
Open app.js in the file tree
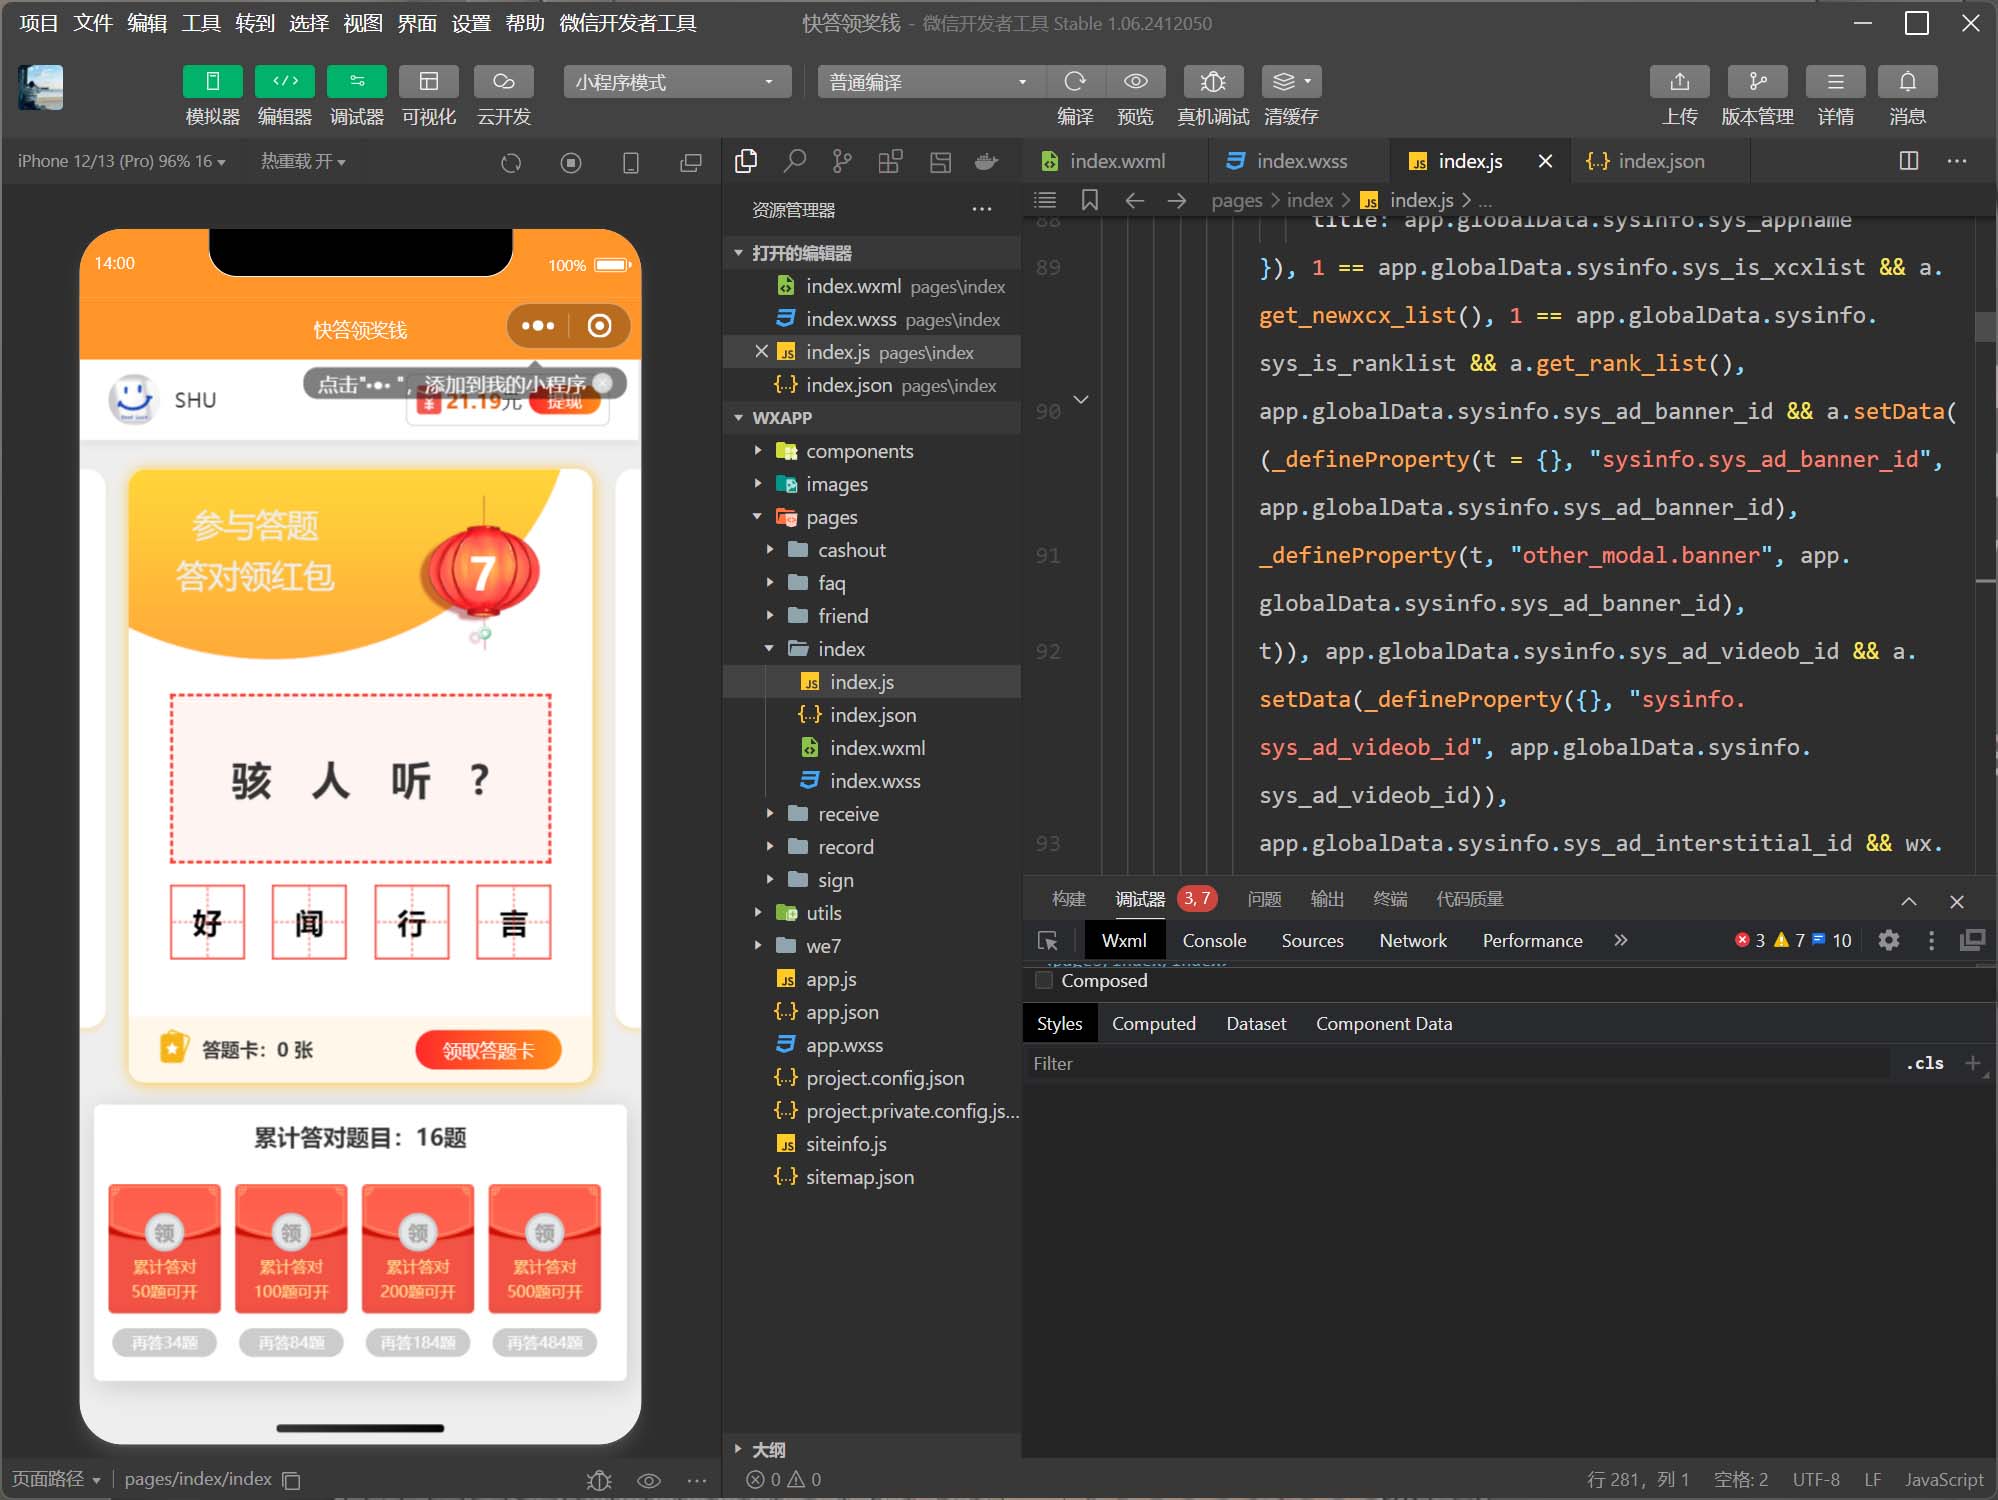point(871,979)
